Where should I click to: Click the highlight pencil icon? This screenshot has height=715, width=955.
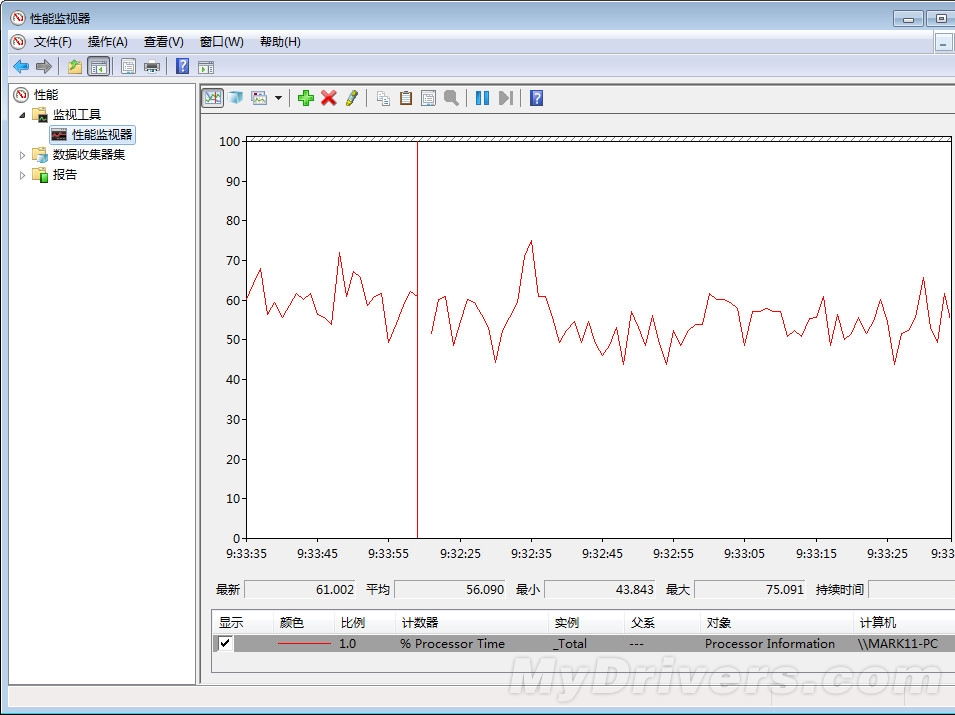pos(351,98)
